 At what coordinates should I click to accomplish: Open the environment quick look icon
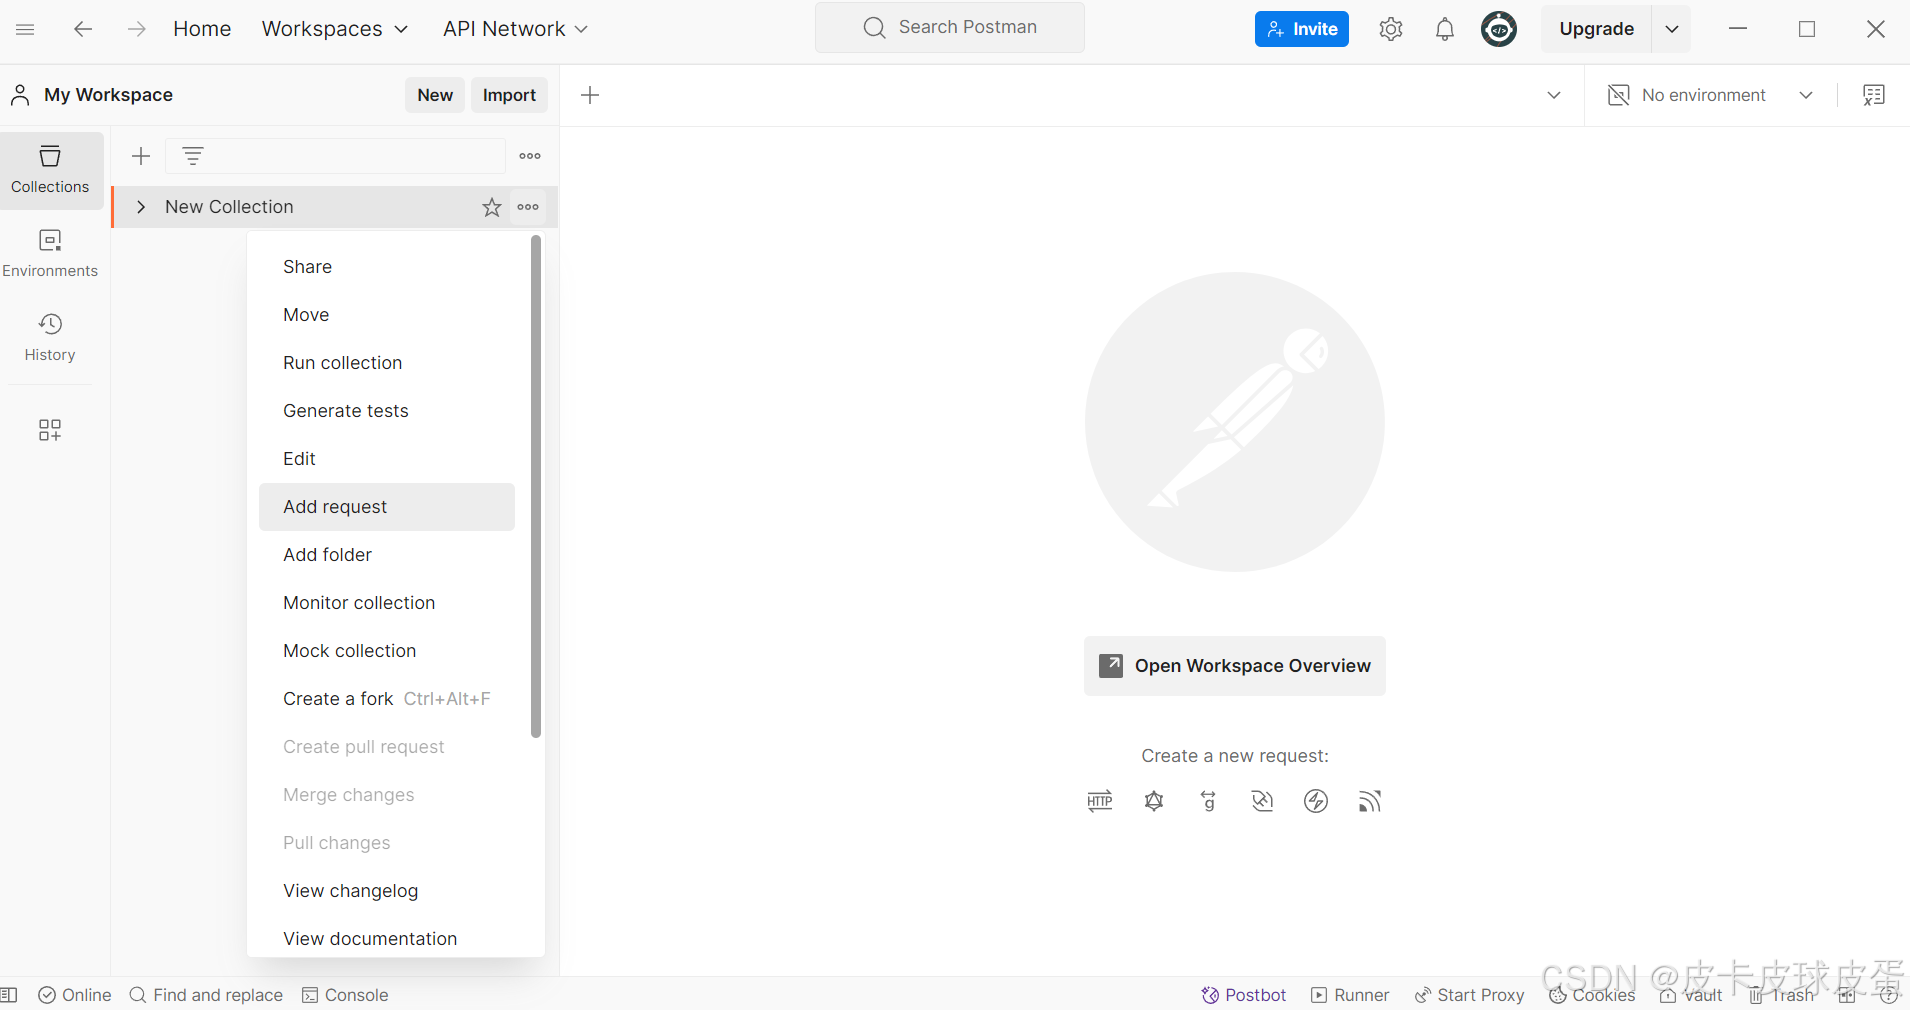point(1874,95)
